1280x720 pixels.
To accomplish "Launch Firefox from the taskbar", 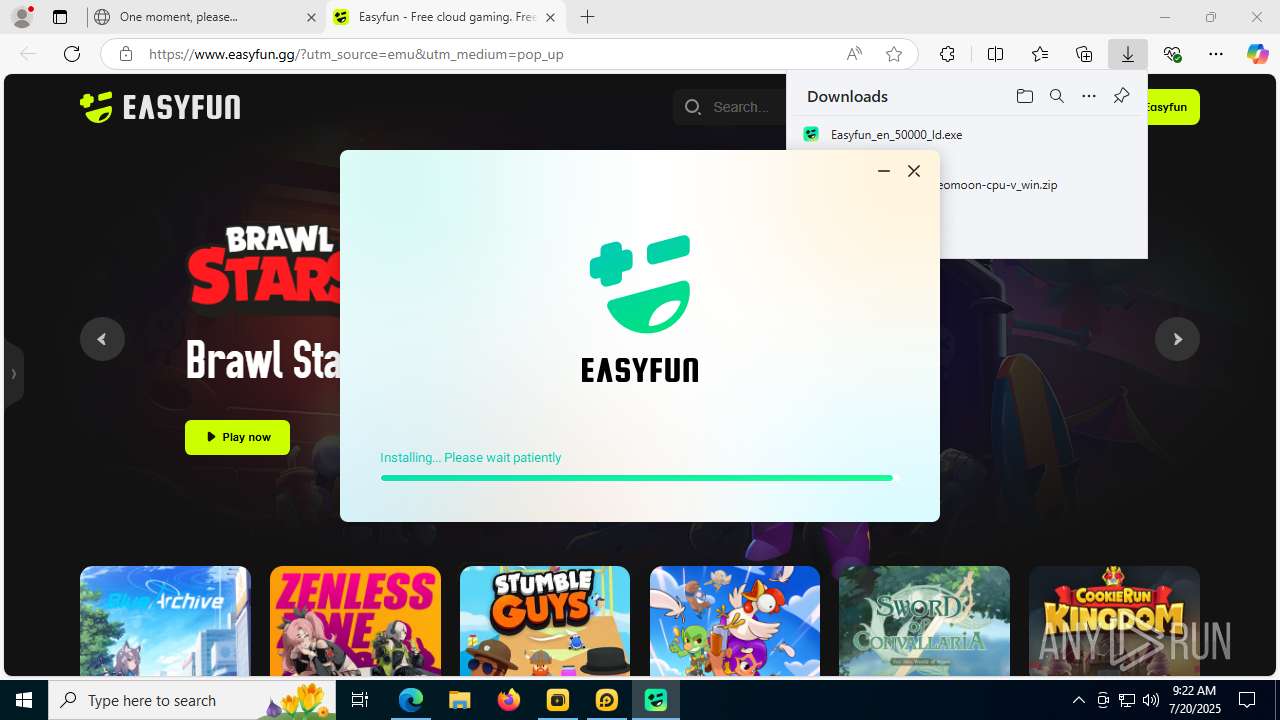I will pos(509,700).
